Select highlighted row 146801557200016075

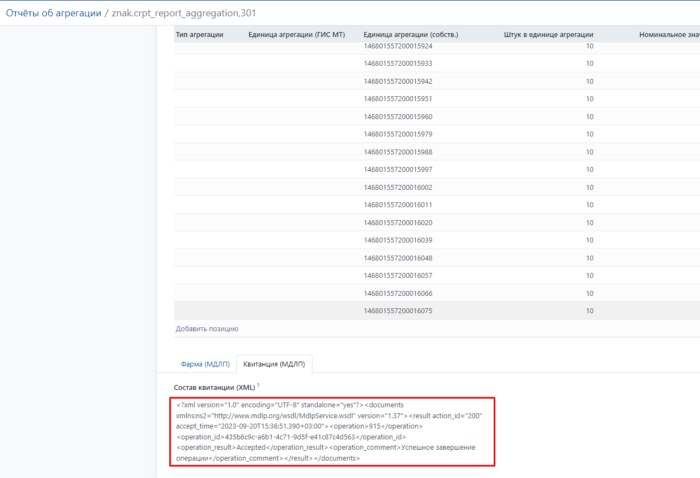(398, 311)
